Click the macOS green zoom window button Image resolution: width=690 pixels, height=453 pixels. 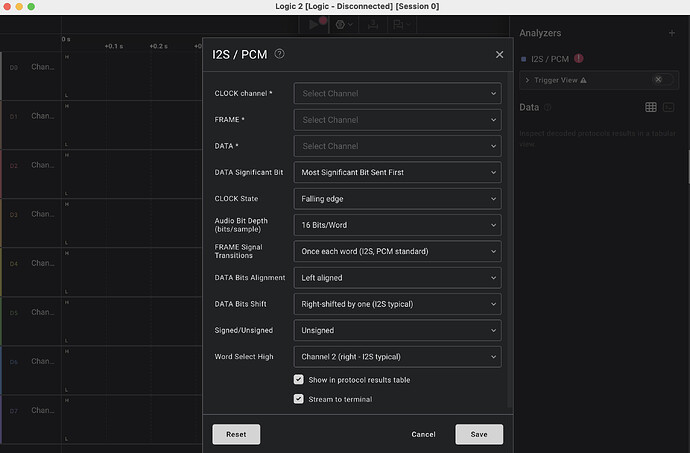click(31, 7)
